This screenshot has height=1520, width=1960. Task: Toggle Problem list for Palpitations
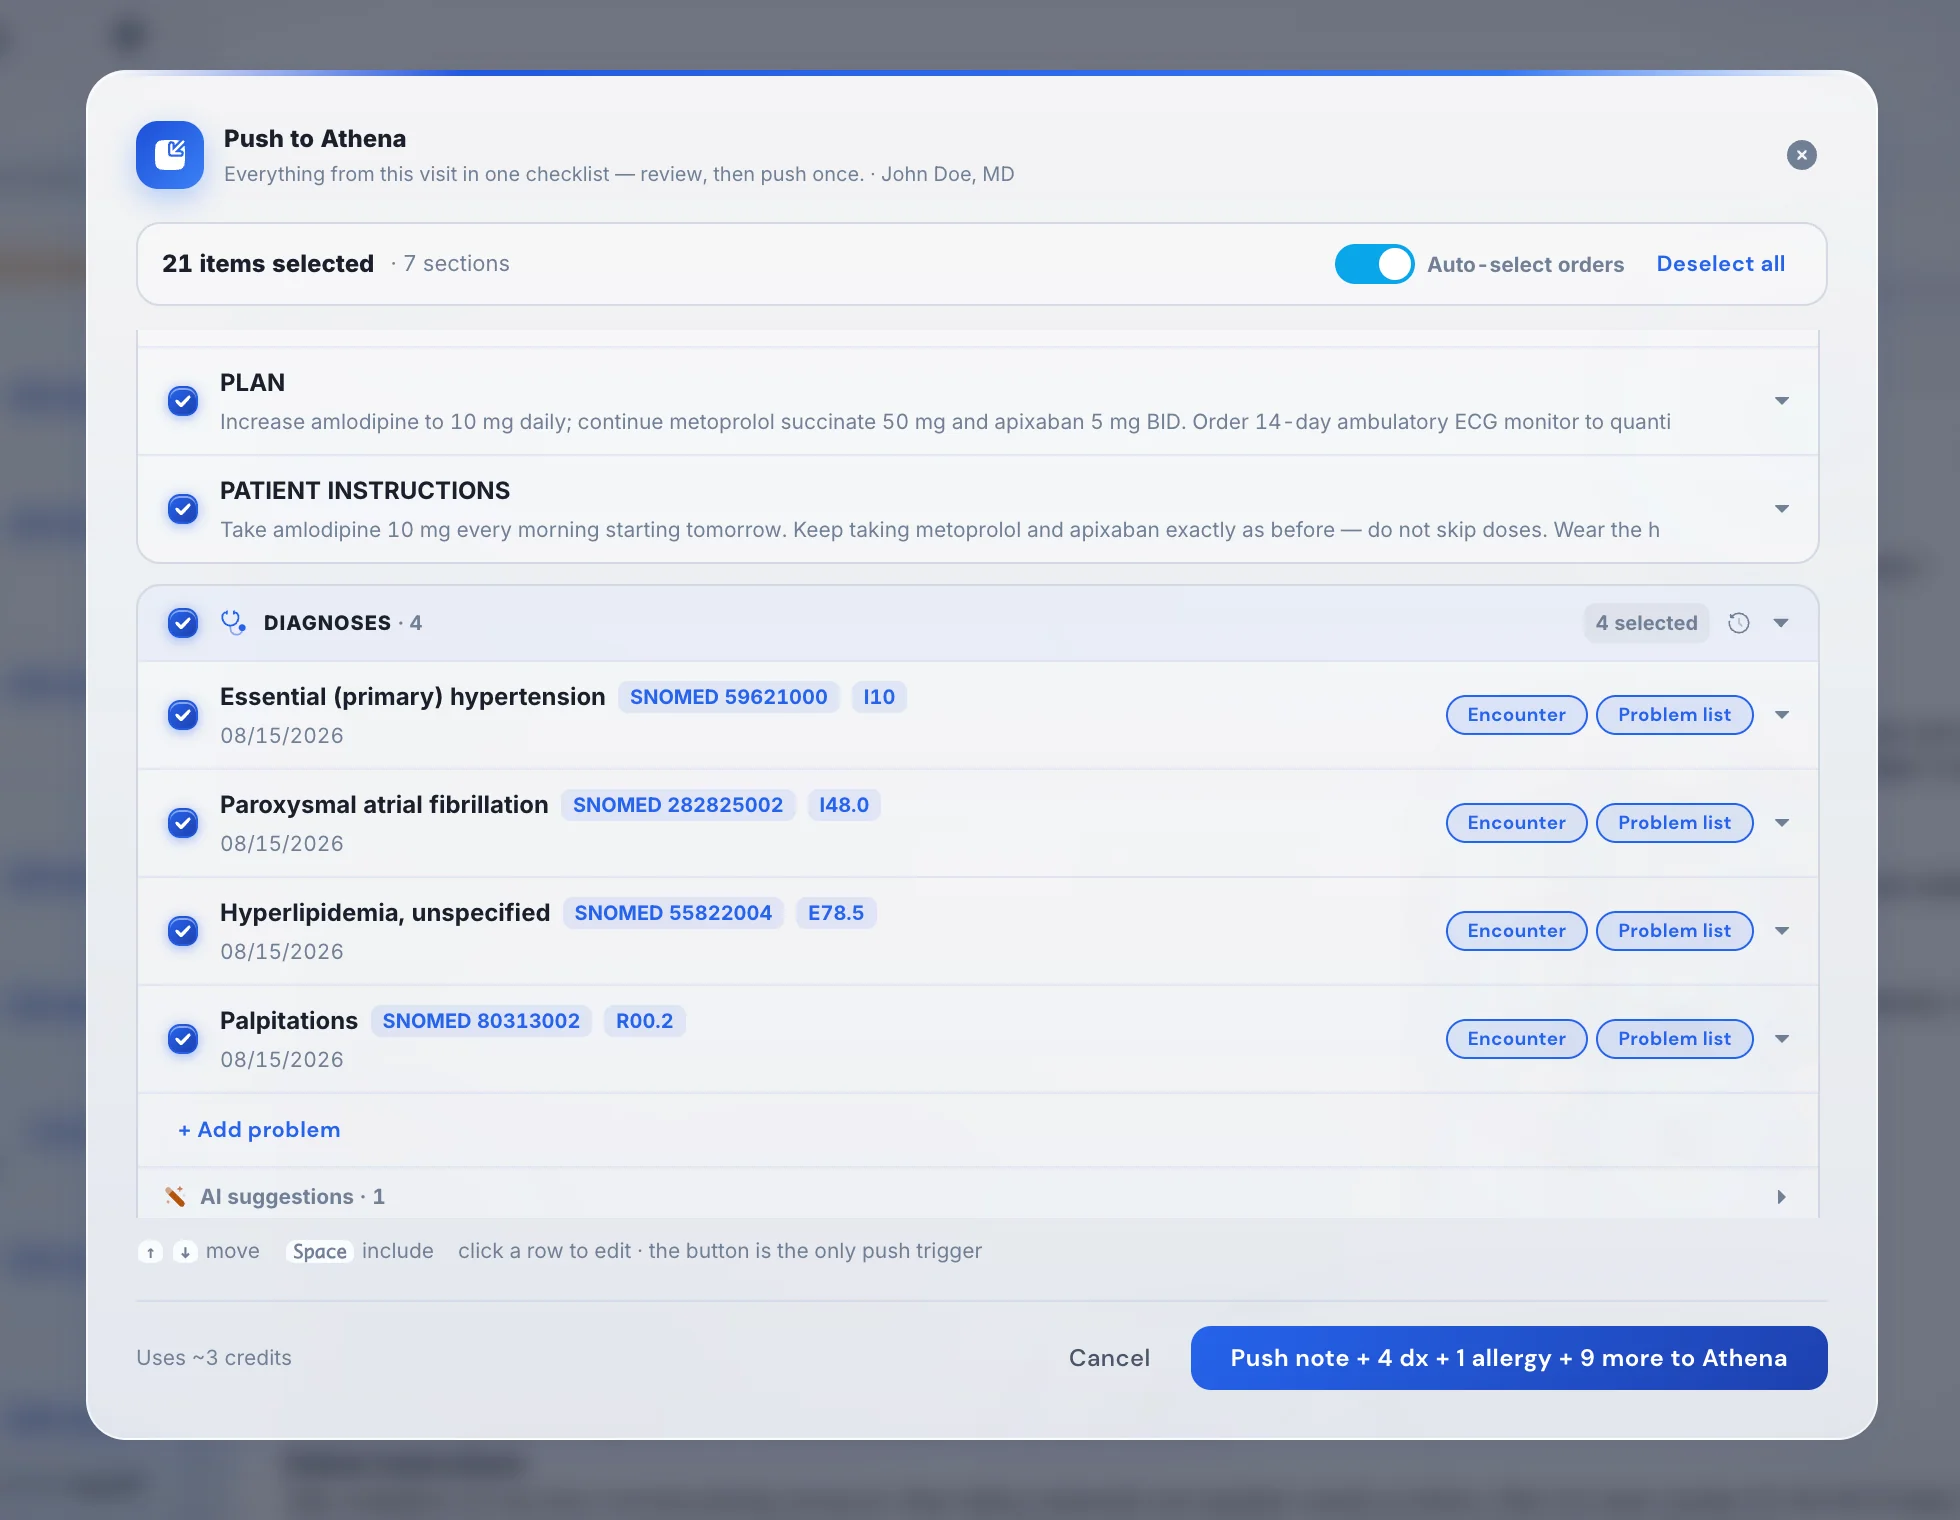[x=1674, y=1039]
